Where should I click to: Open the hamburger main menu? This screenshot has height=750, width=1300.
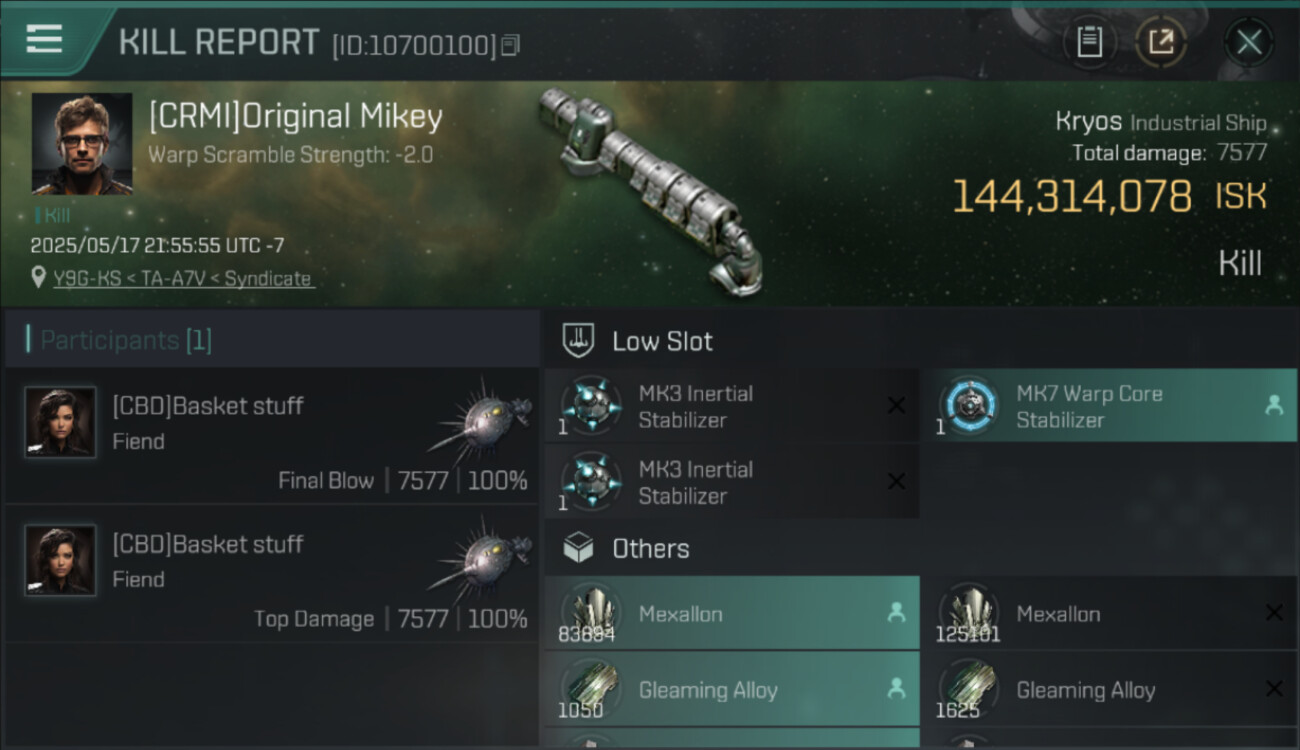(x=44, y=39)
